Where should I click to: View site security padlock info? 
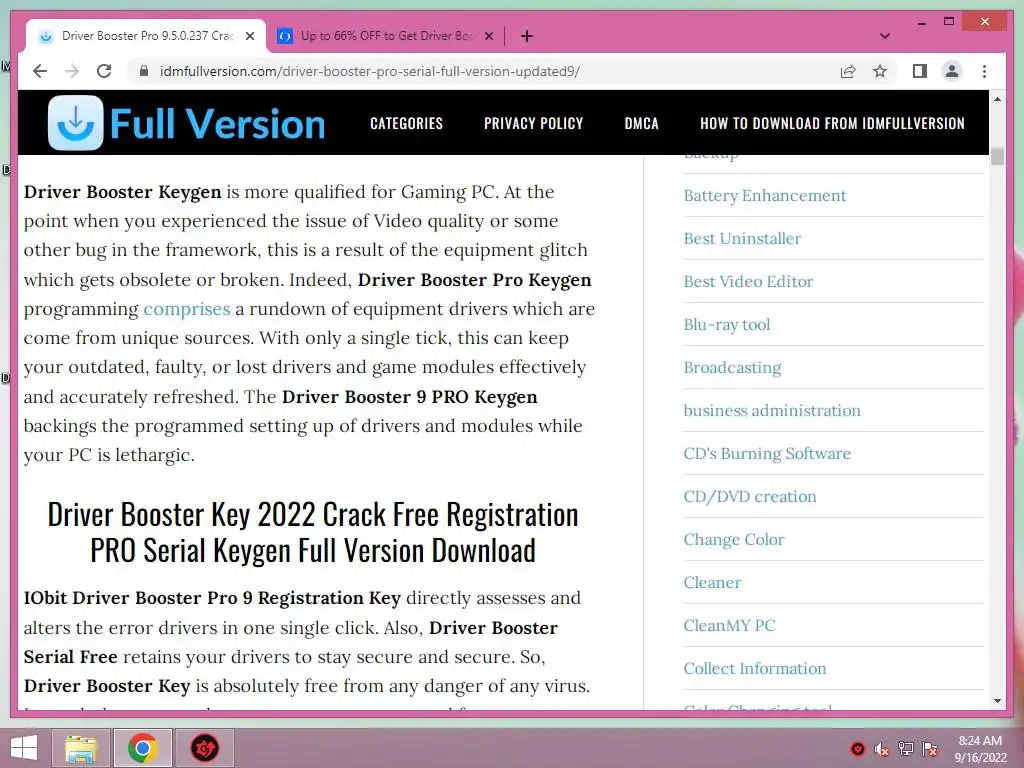pyautogui.click(x=144, y=71)
